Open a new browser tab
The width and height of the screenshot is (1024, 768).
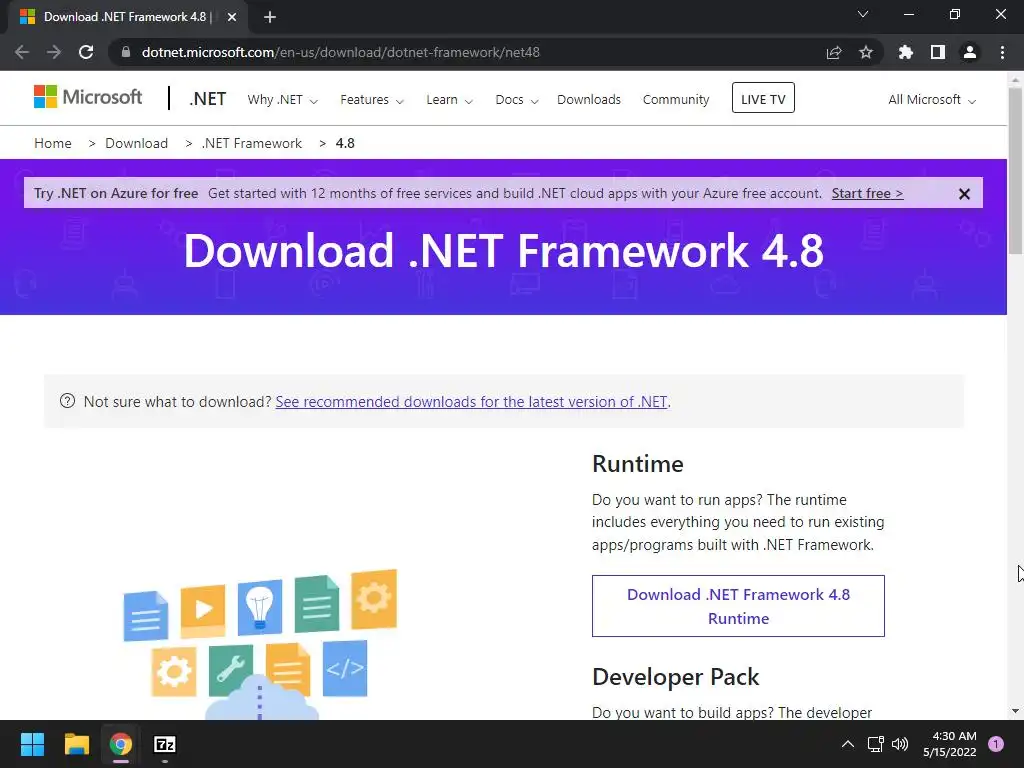tap(270, 17)
